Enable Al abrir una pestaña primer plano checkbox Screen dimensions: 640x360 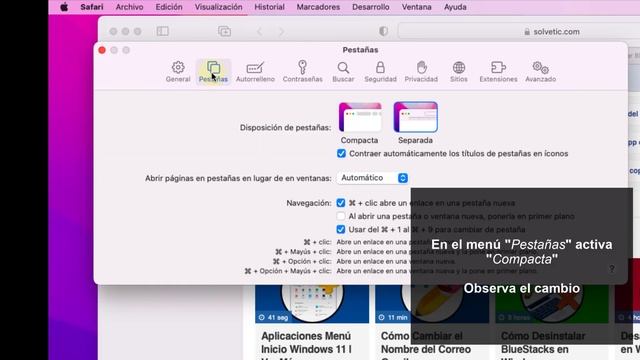click(x=340, y=216)
